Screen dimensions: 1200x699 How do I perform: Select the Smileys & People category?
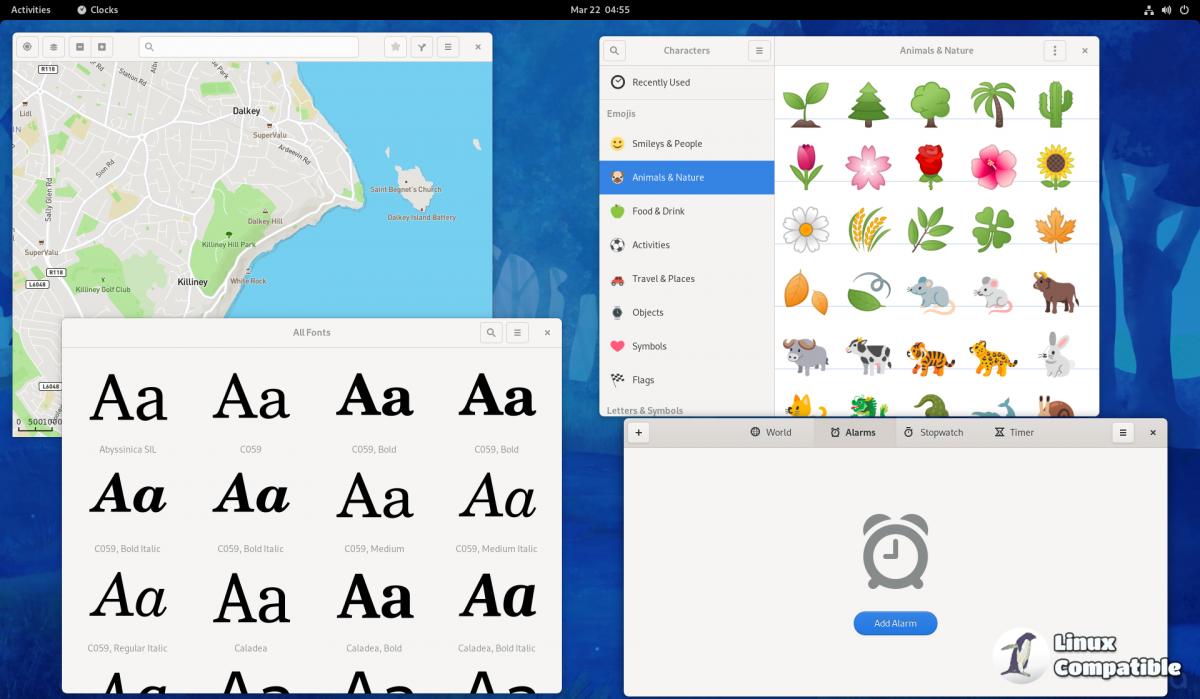pyautogui.click(x=687, y=143)
